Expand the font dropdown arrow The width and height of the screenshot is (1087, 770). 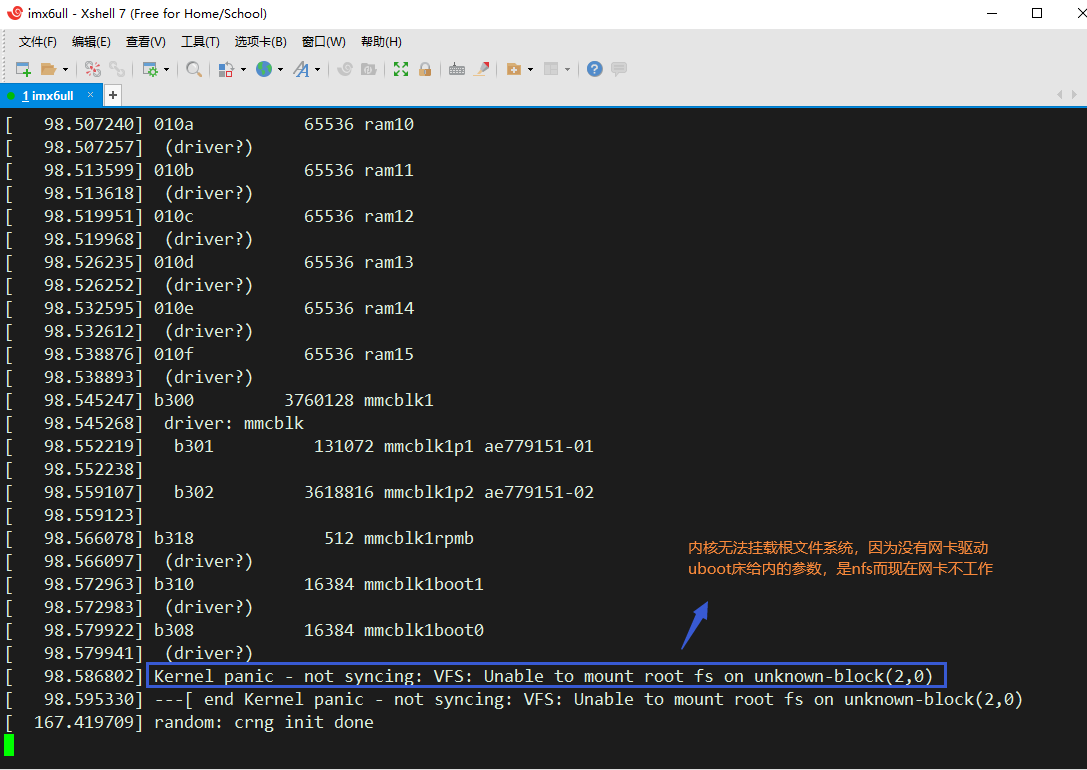pos(318,70)
